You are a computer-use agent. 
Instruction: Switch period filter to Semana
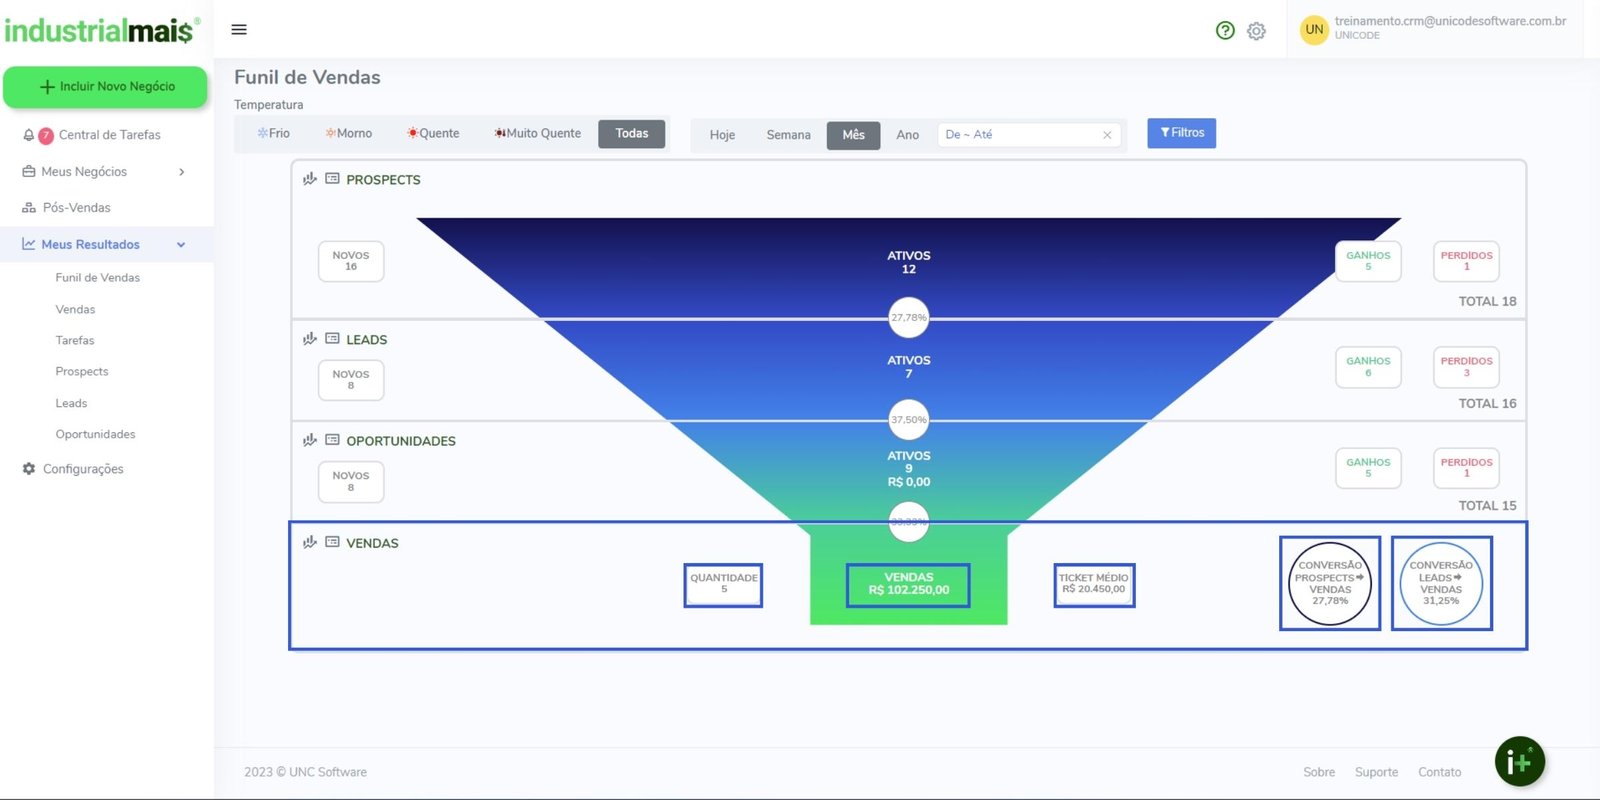pos(788,135)
